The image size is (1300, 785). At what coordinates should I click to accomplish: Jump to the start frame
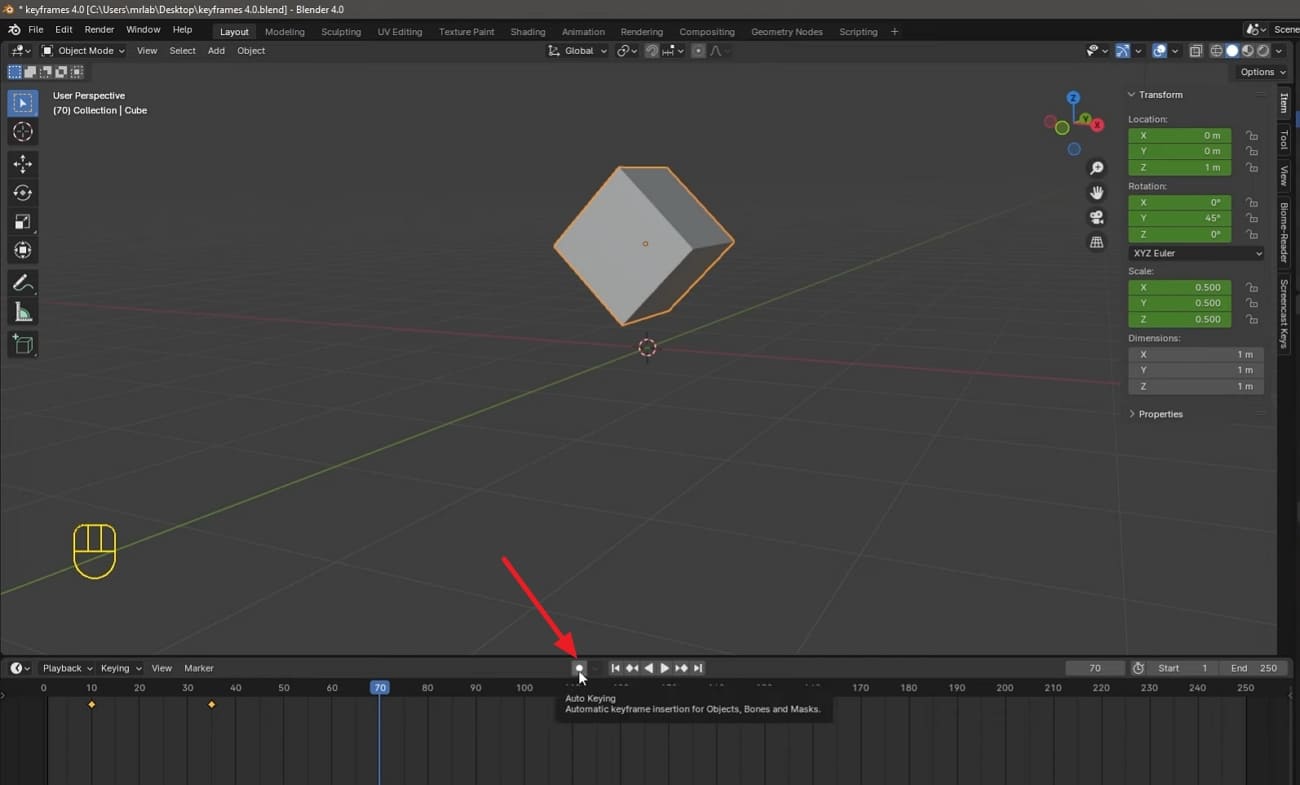[615, 668]
